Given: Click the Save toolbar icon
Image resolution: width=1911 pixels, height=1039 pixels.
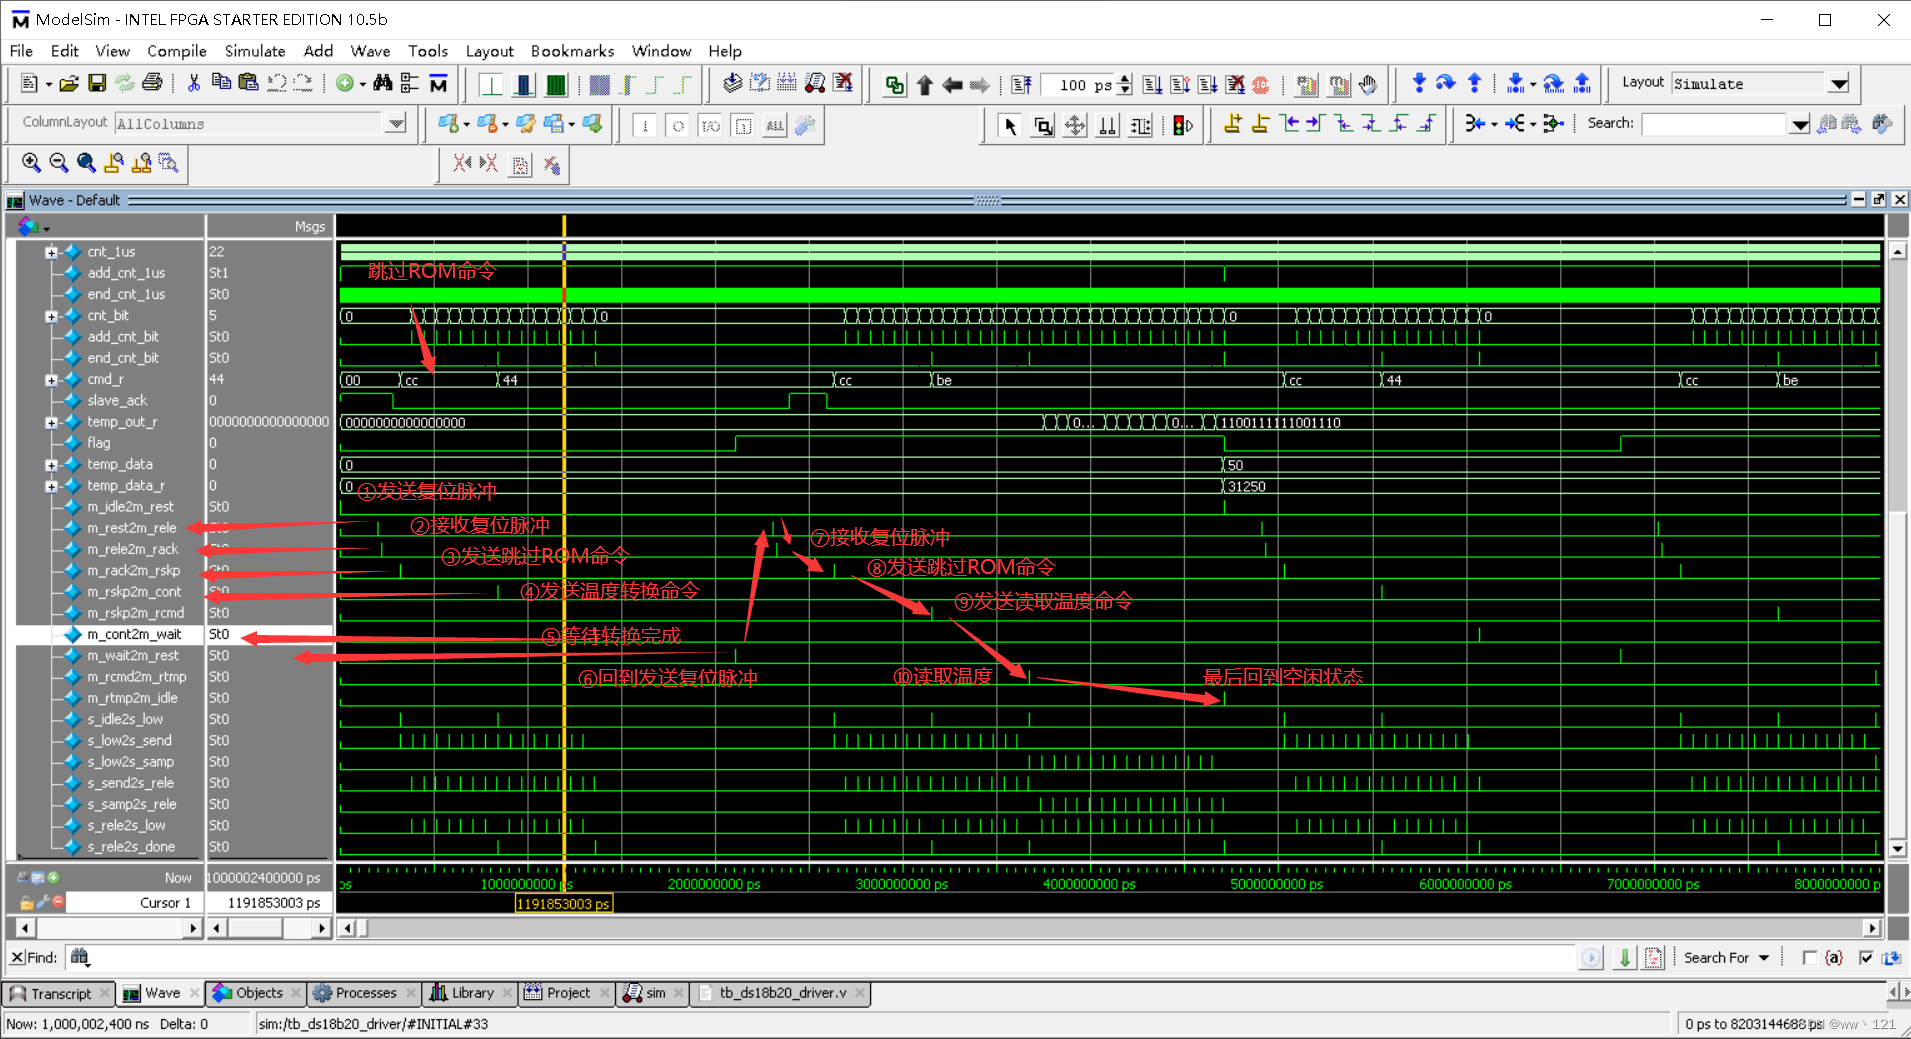Looking at the screenshot, I should [97, 84].
